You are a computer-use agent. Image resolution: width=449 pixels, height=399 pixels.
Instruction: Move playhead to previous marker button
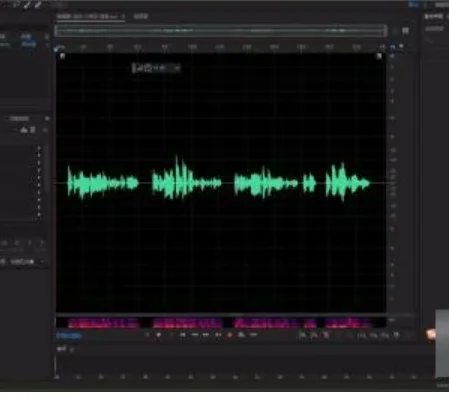tap(182, 335)
